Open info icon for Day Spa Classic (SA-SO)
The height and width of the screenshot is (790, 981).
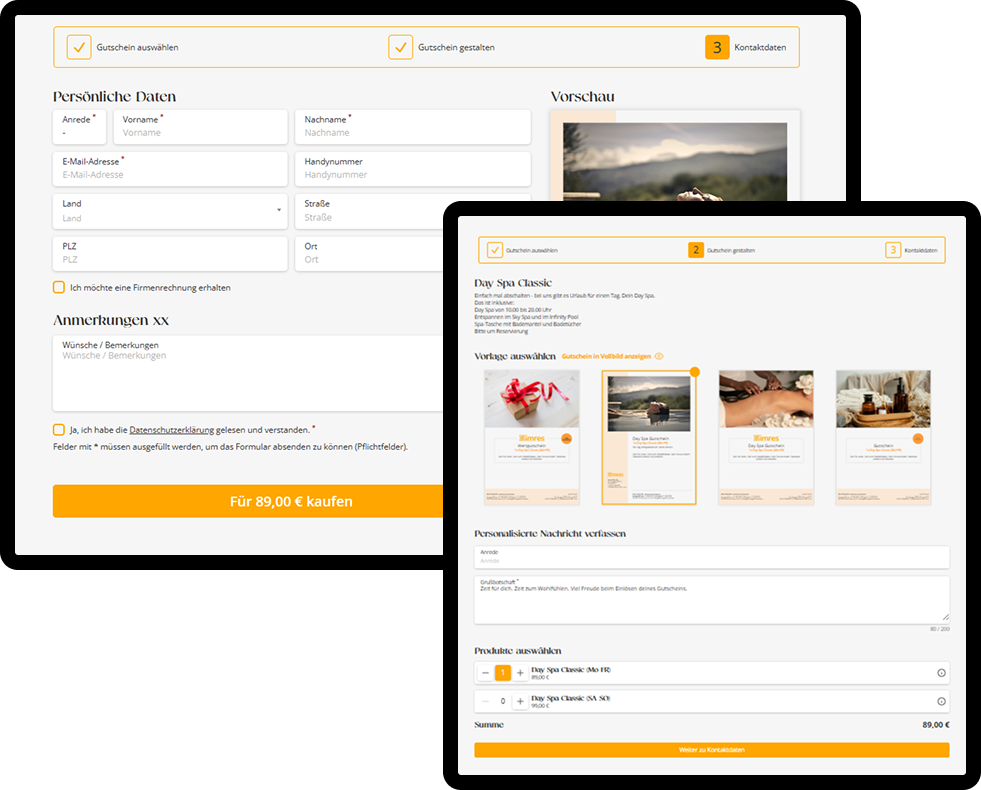pyautogui.click(x=941, y=701)
